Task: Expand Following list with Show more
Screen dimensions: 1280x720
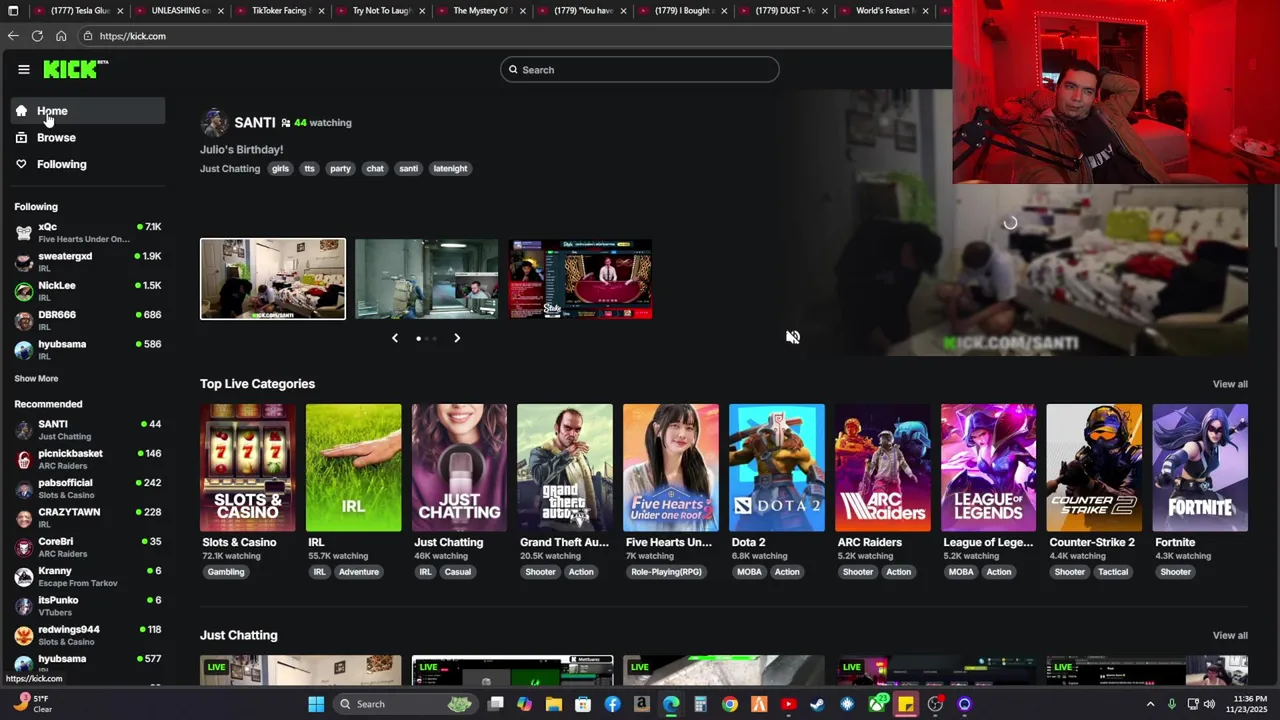Action: pyautogui.click(x=36, y=379)
